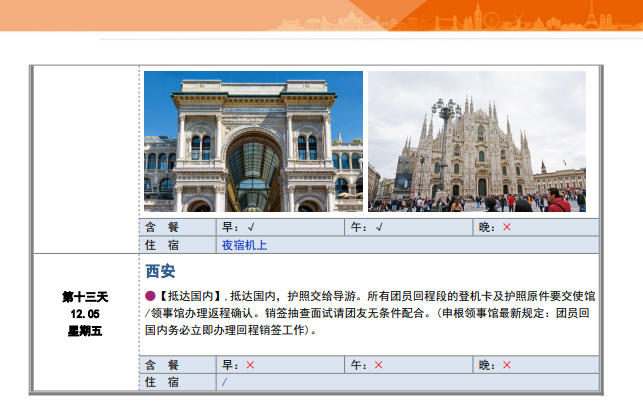
Task: Click the red cross beside 晚 in Xi'an table
Action: click(x=507, y=365)
